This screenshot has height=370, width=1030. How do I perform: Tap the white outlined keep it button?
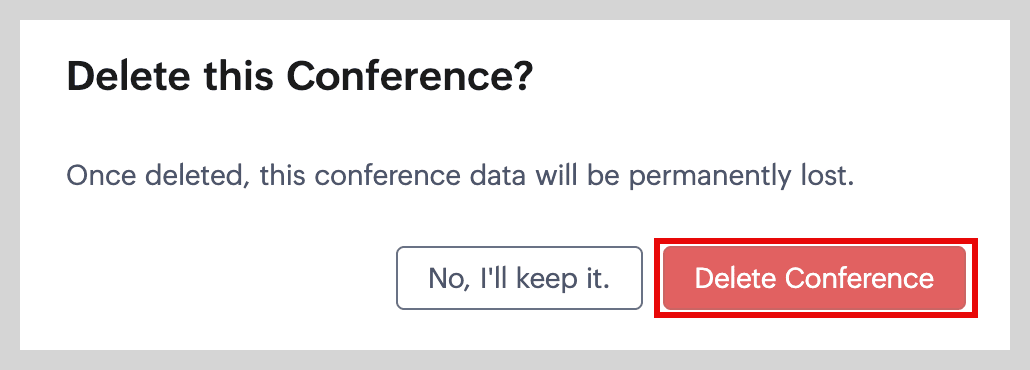click(x=519, y=278)
